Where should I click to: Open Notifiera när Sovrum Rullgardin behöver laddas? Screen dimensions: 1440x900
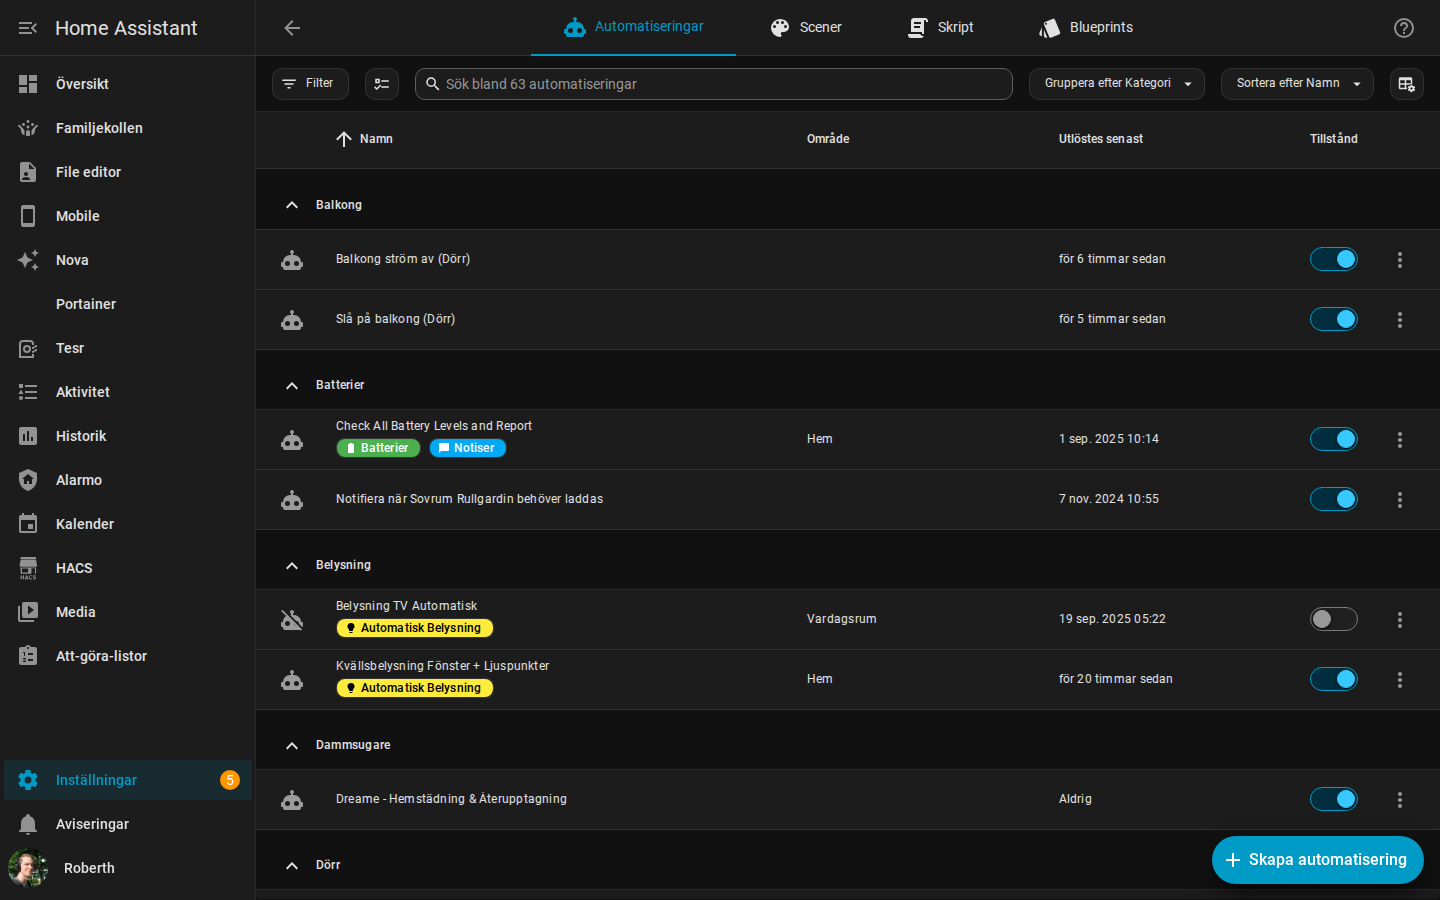469,499
